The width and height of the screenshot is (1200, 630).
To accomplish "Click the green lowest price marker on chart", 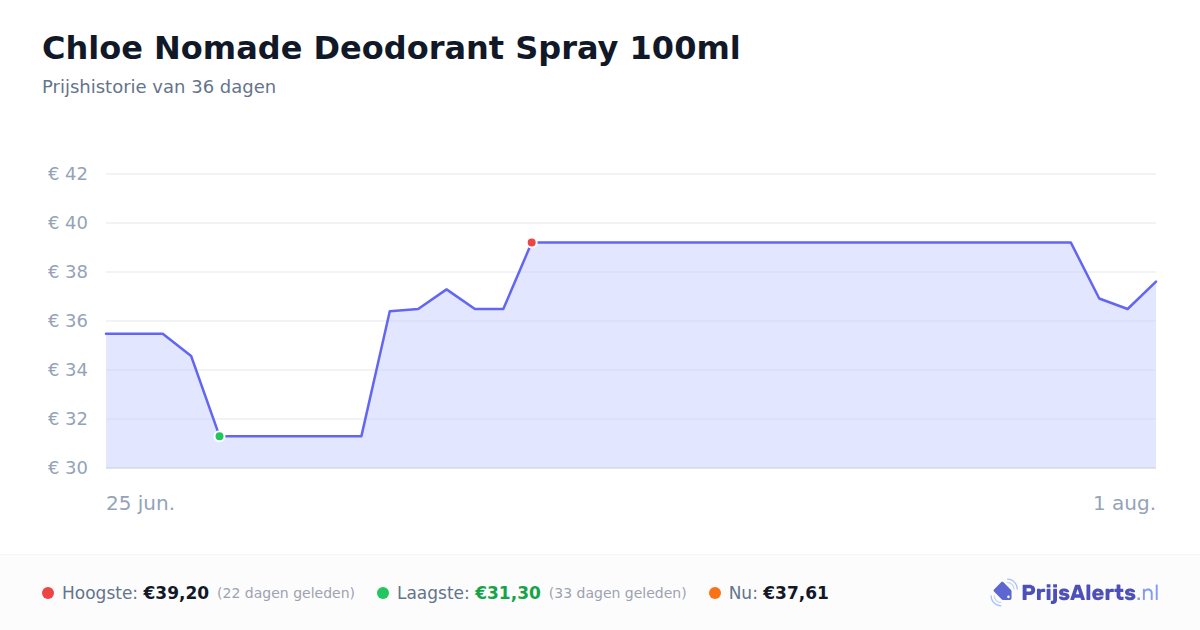I will point(219,436).
